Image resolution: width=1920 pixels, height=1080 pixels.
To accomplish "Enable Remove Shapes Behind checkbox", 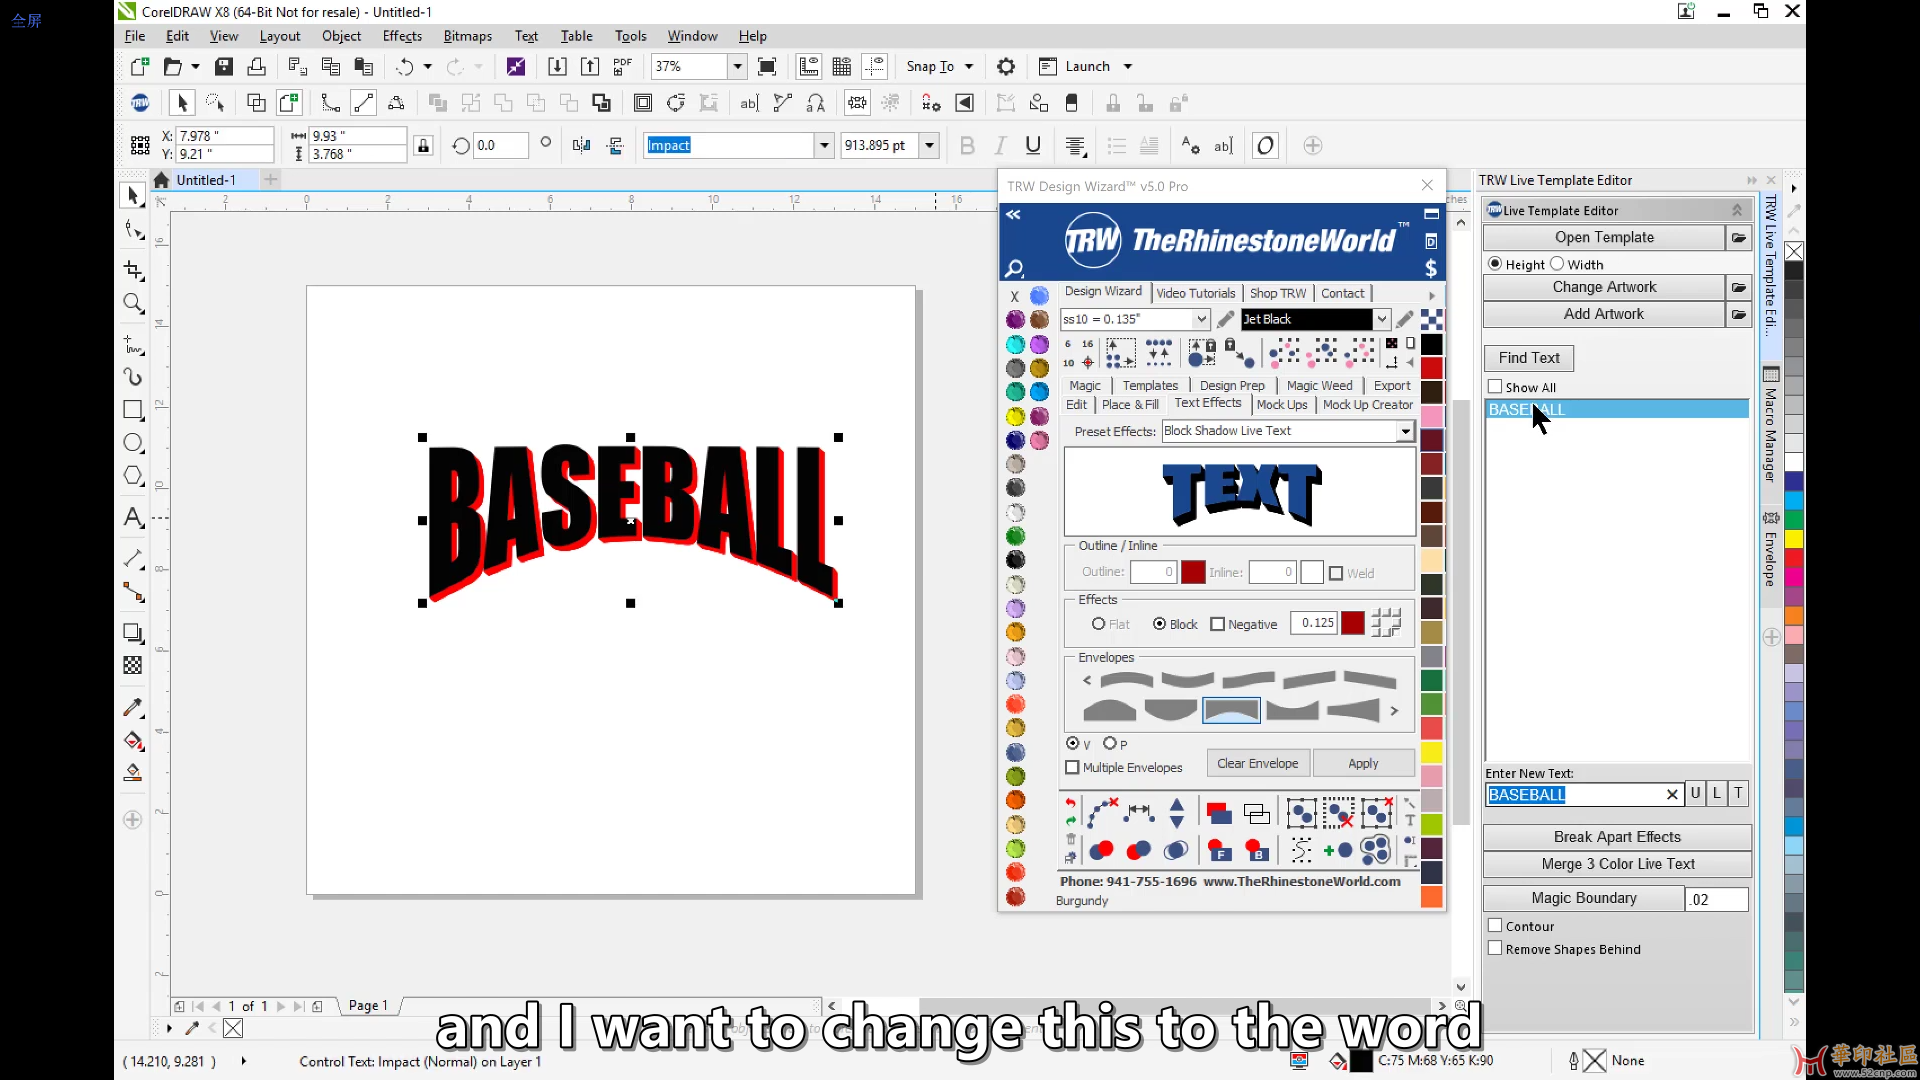I will (x=1495, y=949).
